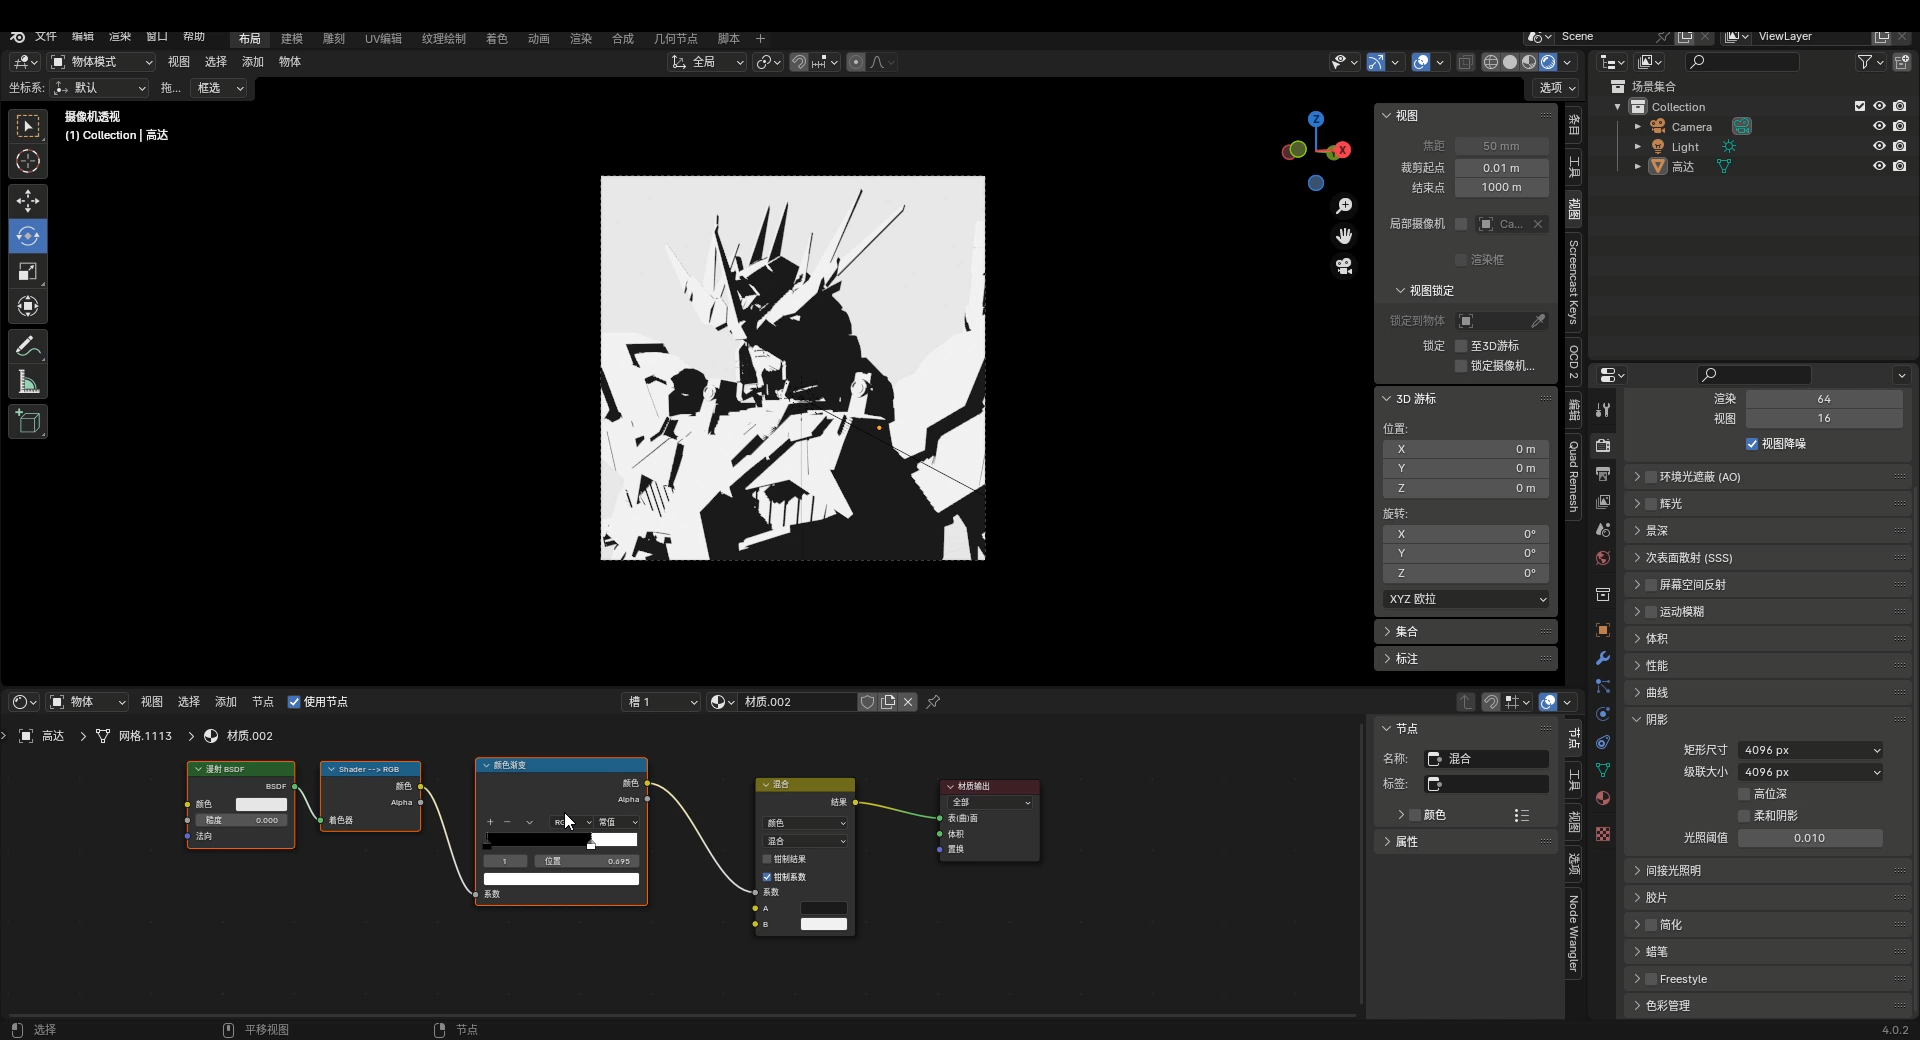This screenshot has width=1920, height=1040.
Task: Open the viewport 添加 menu
Action: click(x=253, y=62)
